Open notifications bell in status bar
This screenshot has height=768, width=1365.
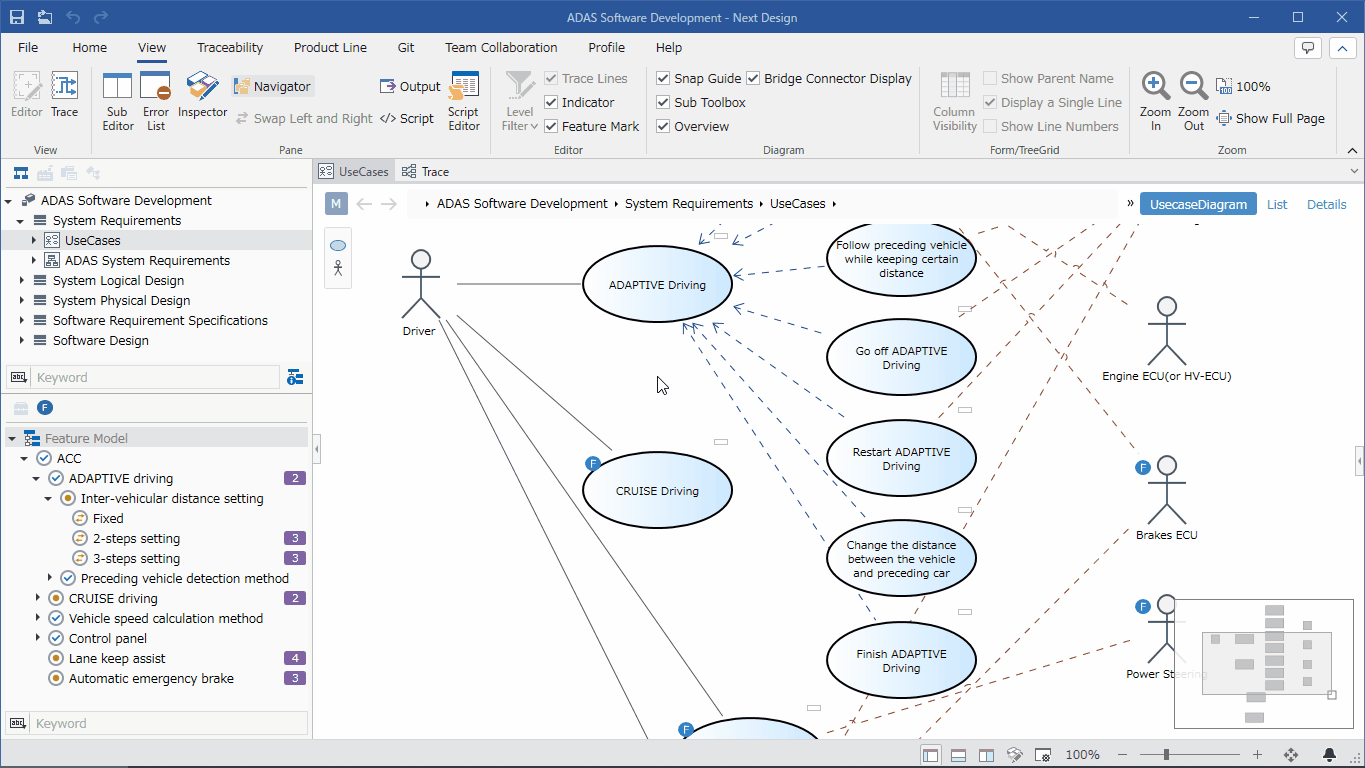pyautogui.click(x=1329, y=755)
